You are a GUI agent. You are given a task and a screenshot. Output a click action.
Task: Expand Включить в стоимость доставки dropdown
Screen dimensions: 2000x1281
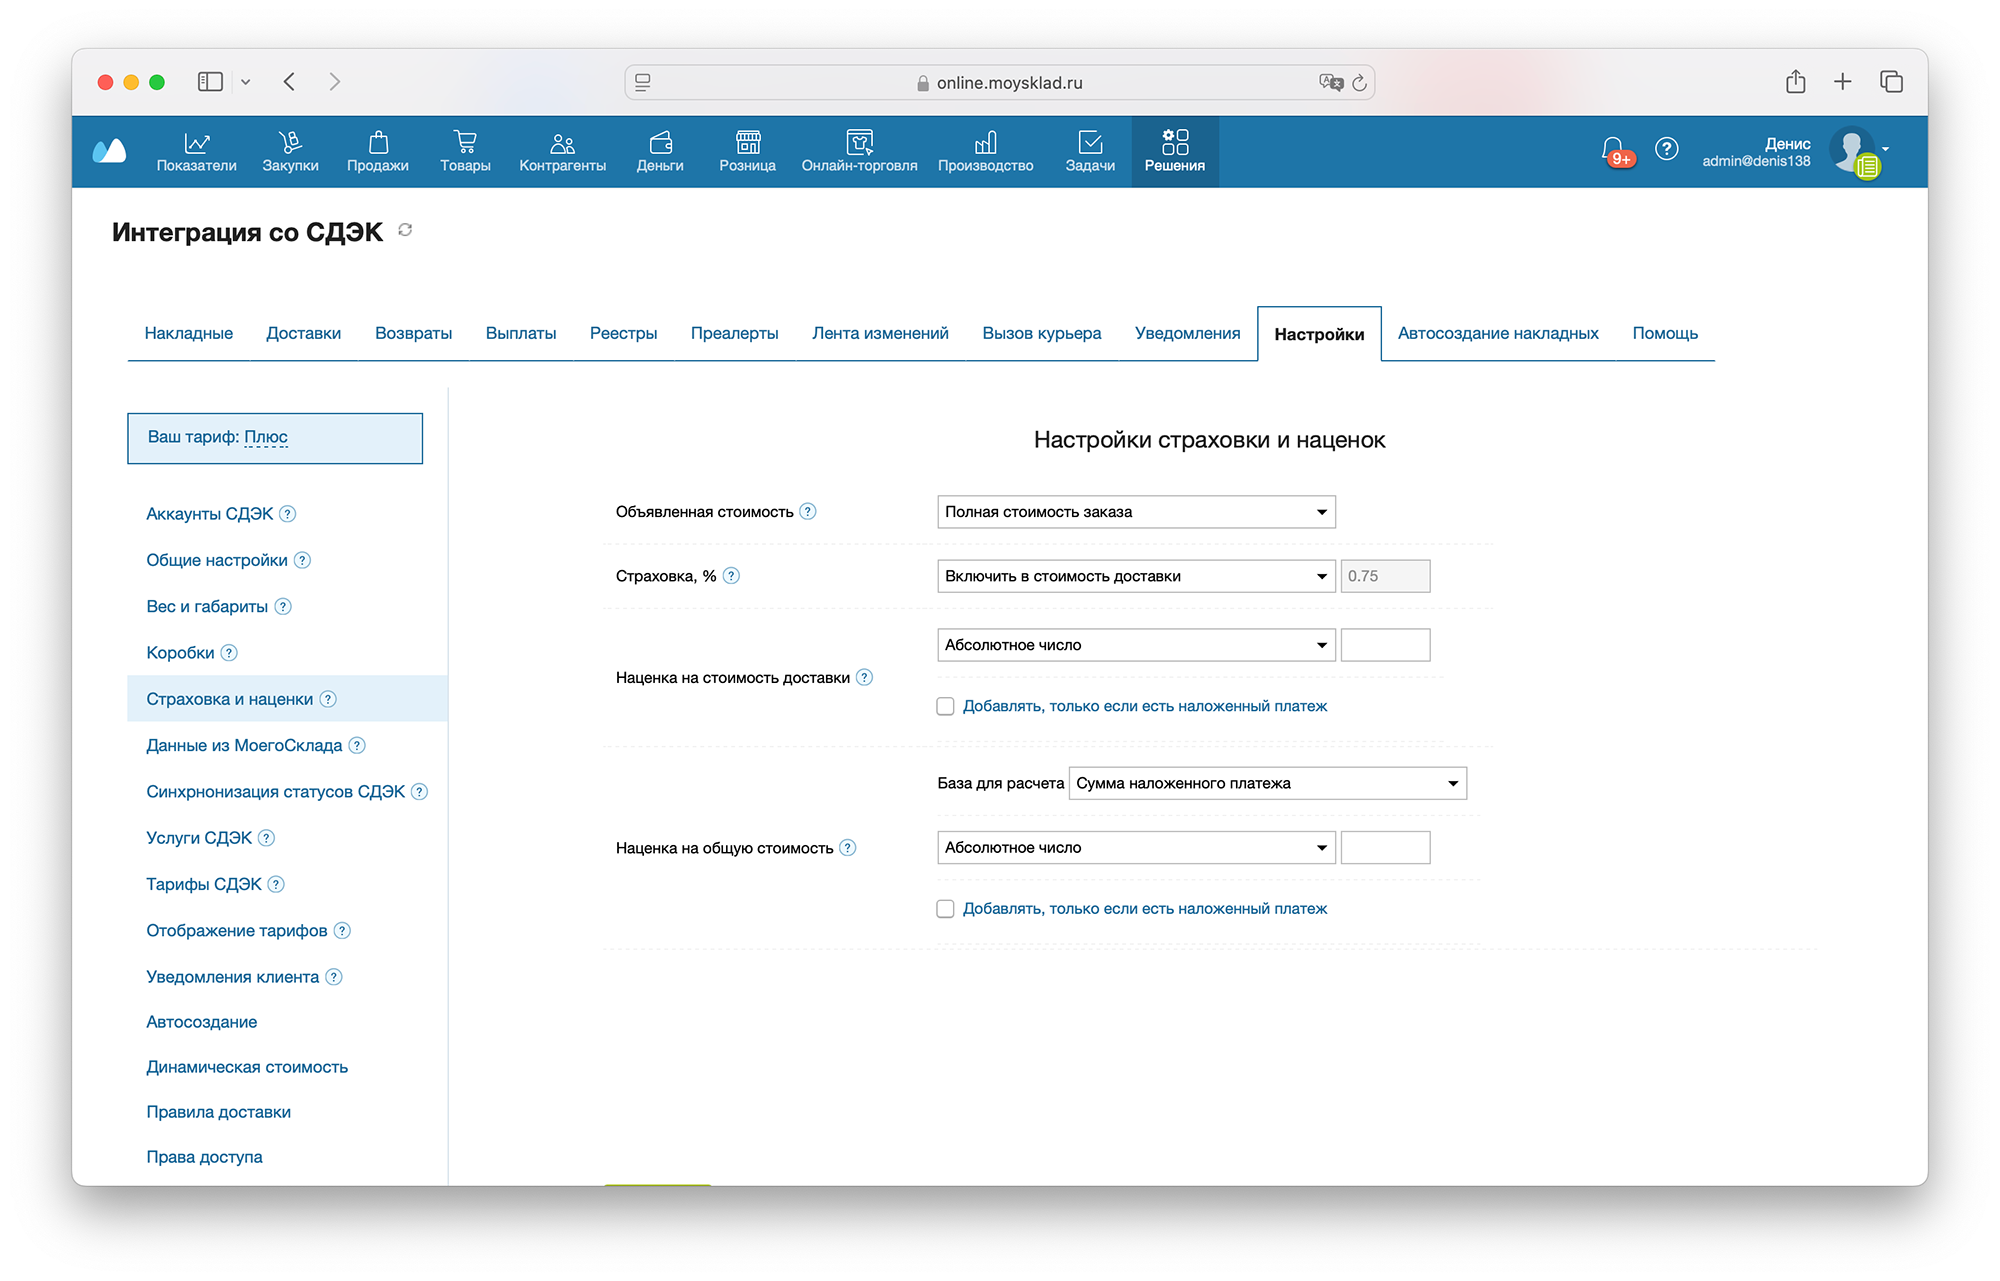1135,576
